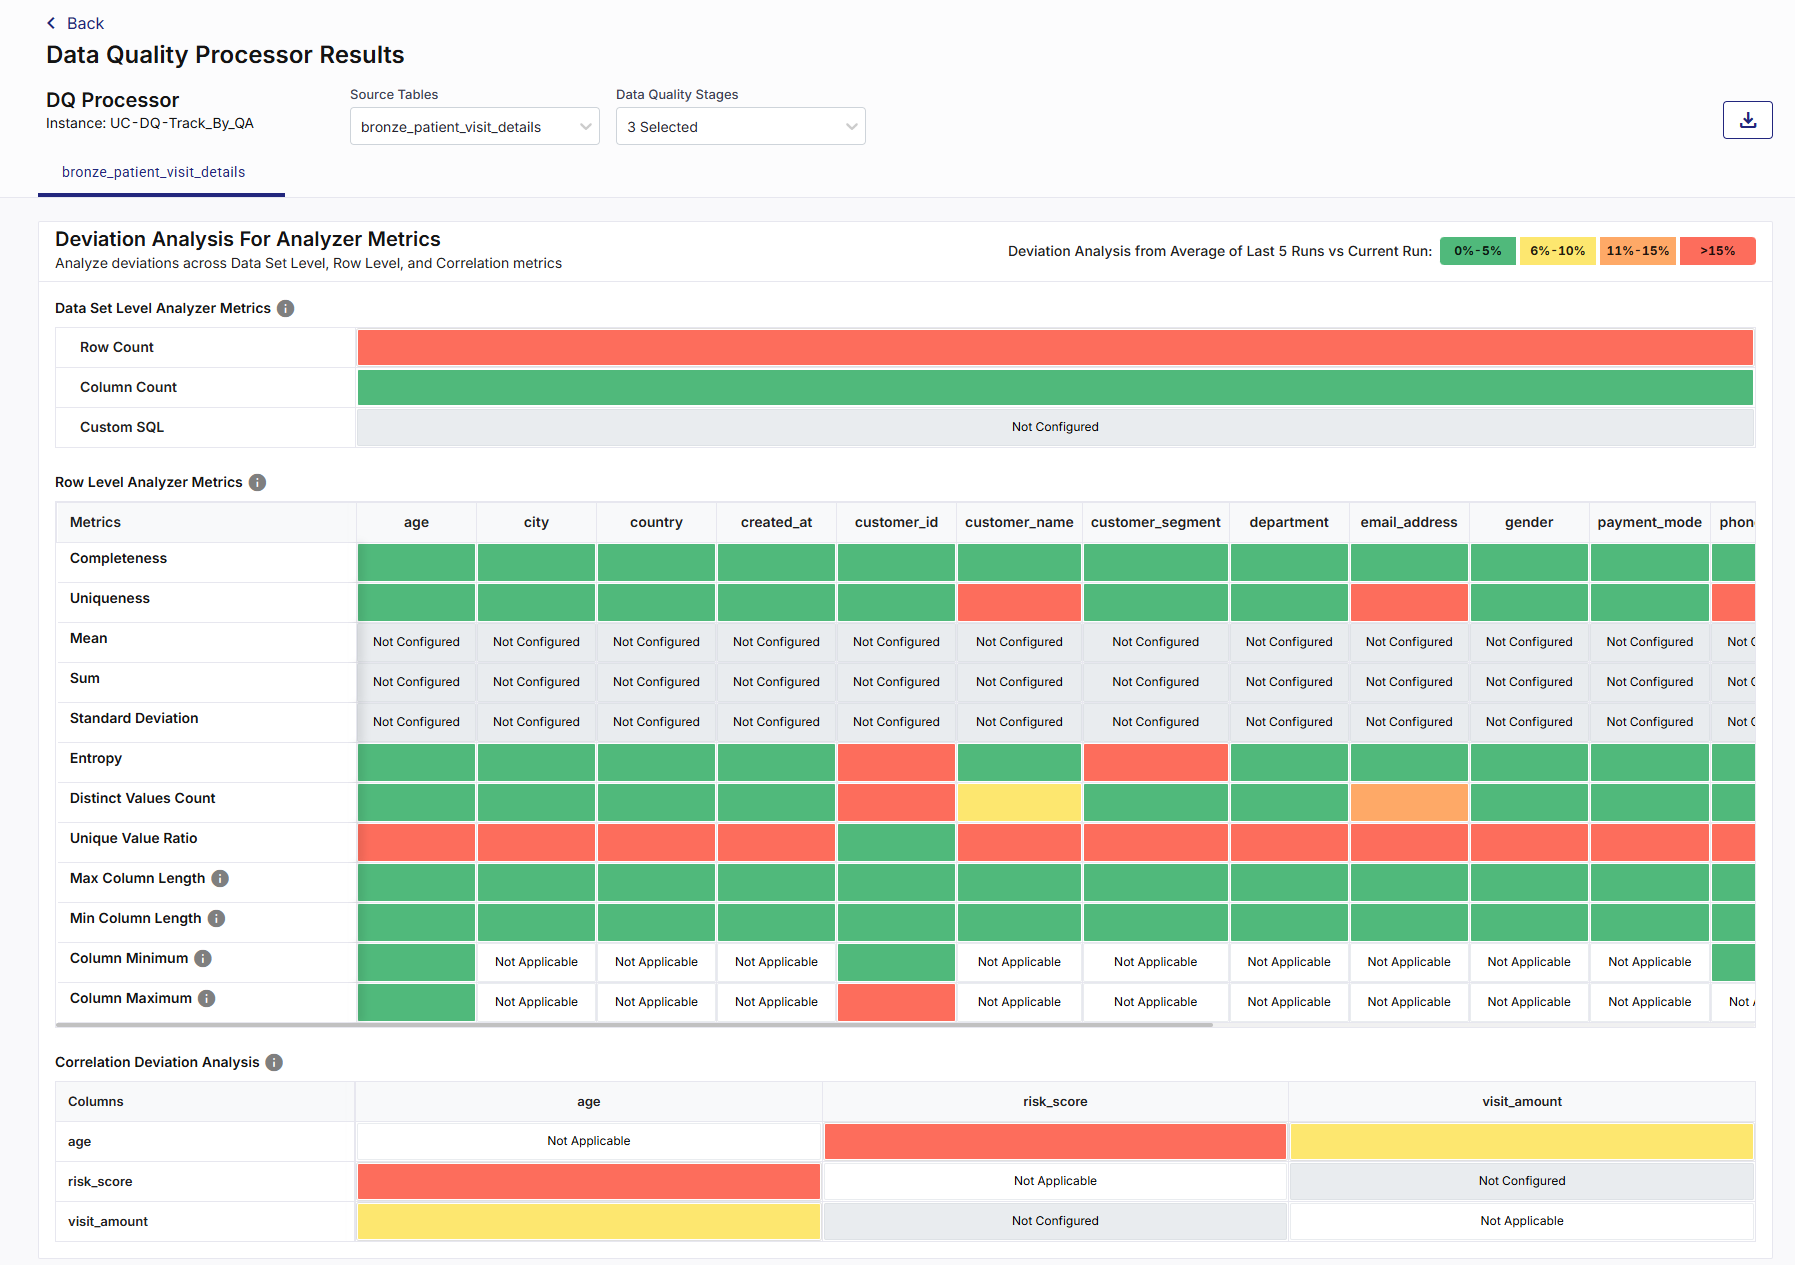Click orange Distinct Values Count cell for email_address
Screen dimensions: 1795x1265
(1409, 802)
